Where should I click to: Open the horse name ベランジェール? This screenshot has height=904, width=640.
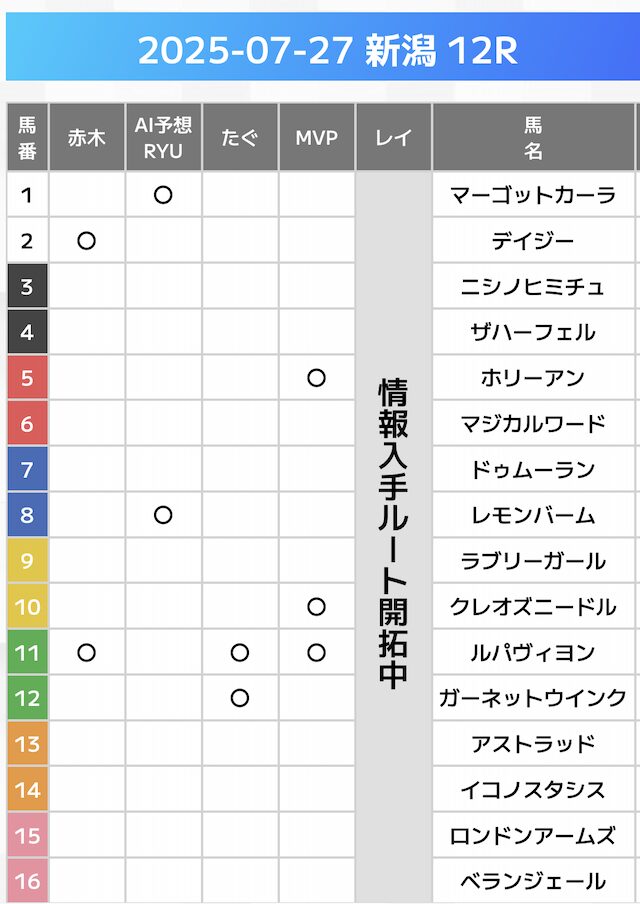(533, 881)
